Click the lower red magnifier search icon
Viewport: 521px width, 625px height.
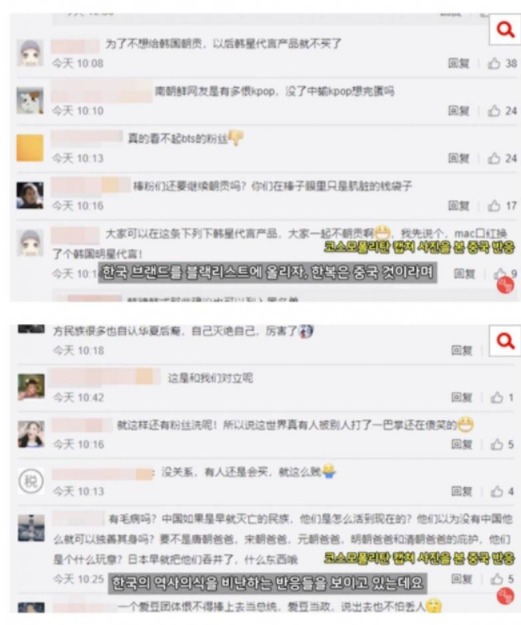click(x=505, y=341)
